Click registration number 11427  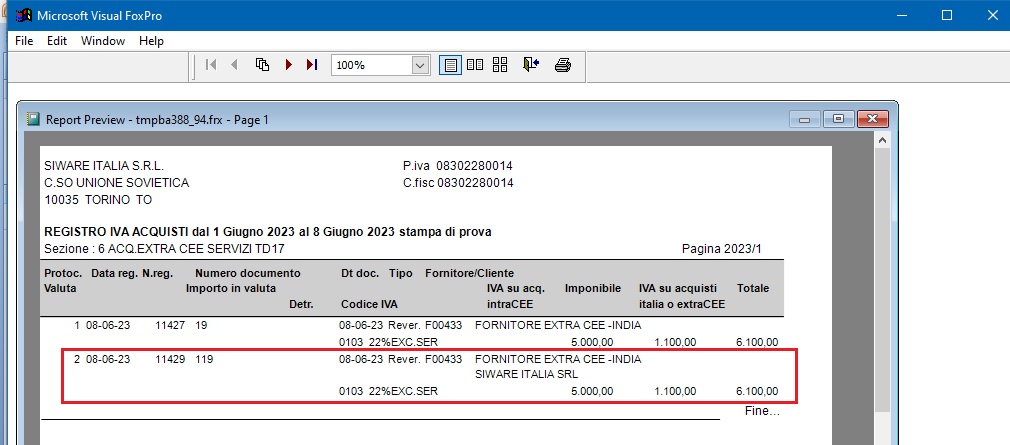(170, 325)
